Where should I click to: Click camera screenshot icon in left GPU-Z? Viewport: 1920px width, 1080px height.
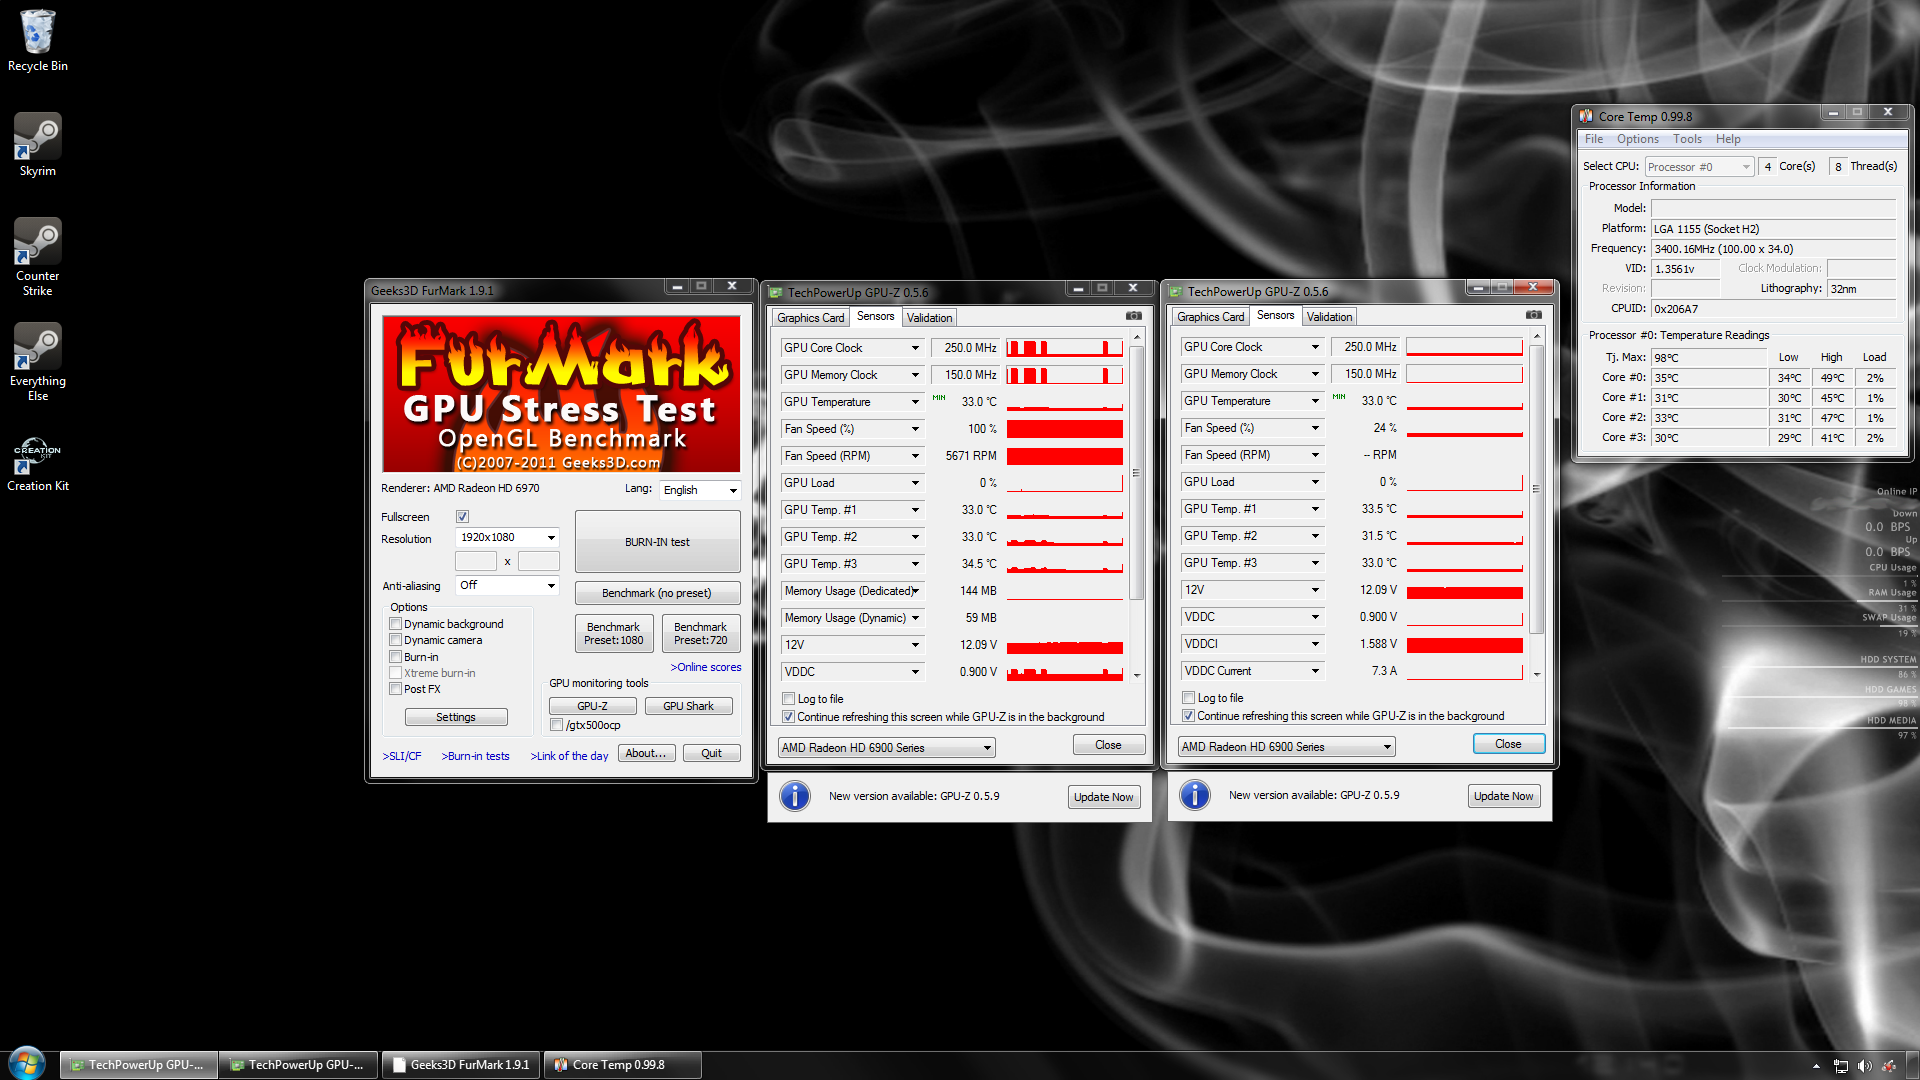click(1133, 316)
